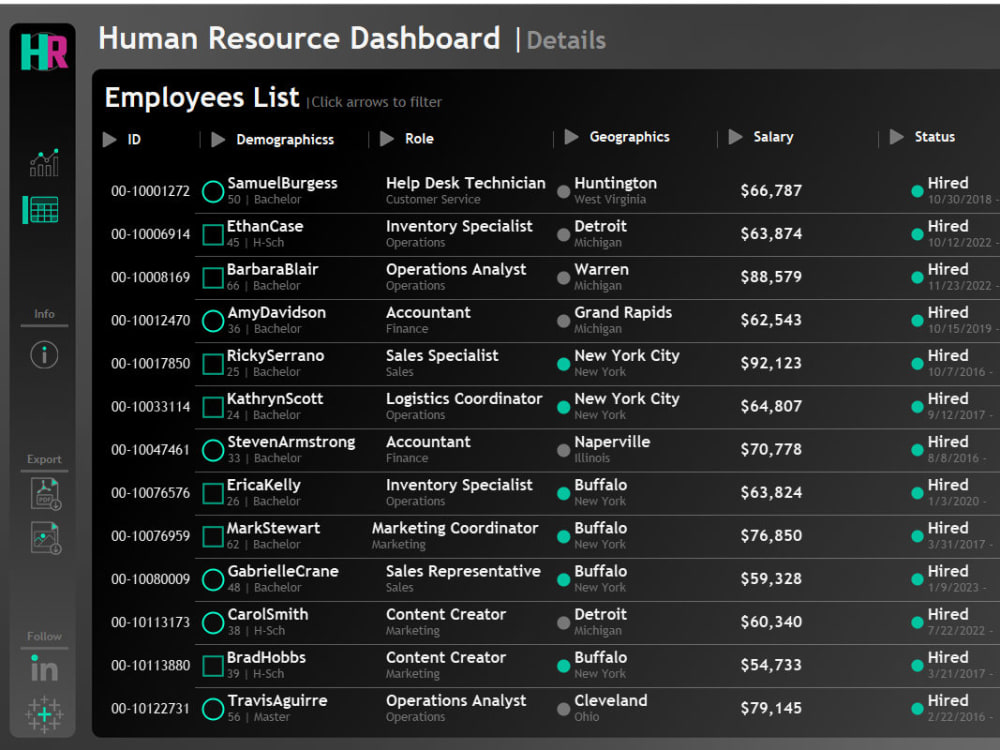Screen dimensions: 1000x750
Task: Select the HR logo at top left
Action: (x=43, y=50)
